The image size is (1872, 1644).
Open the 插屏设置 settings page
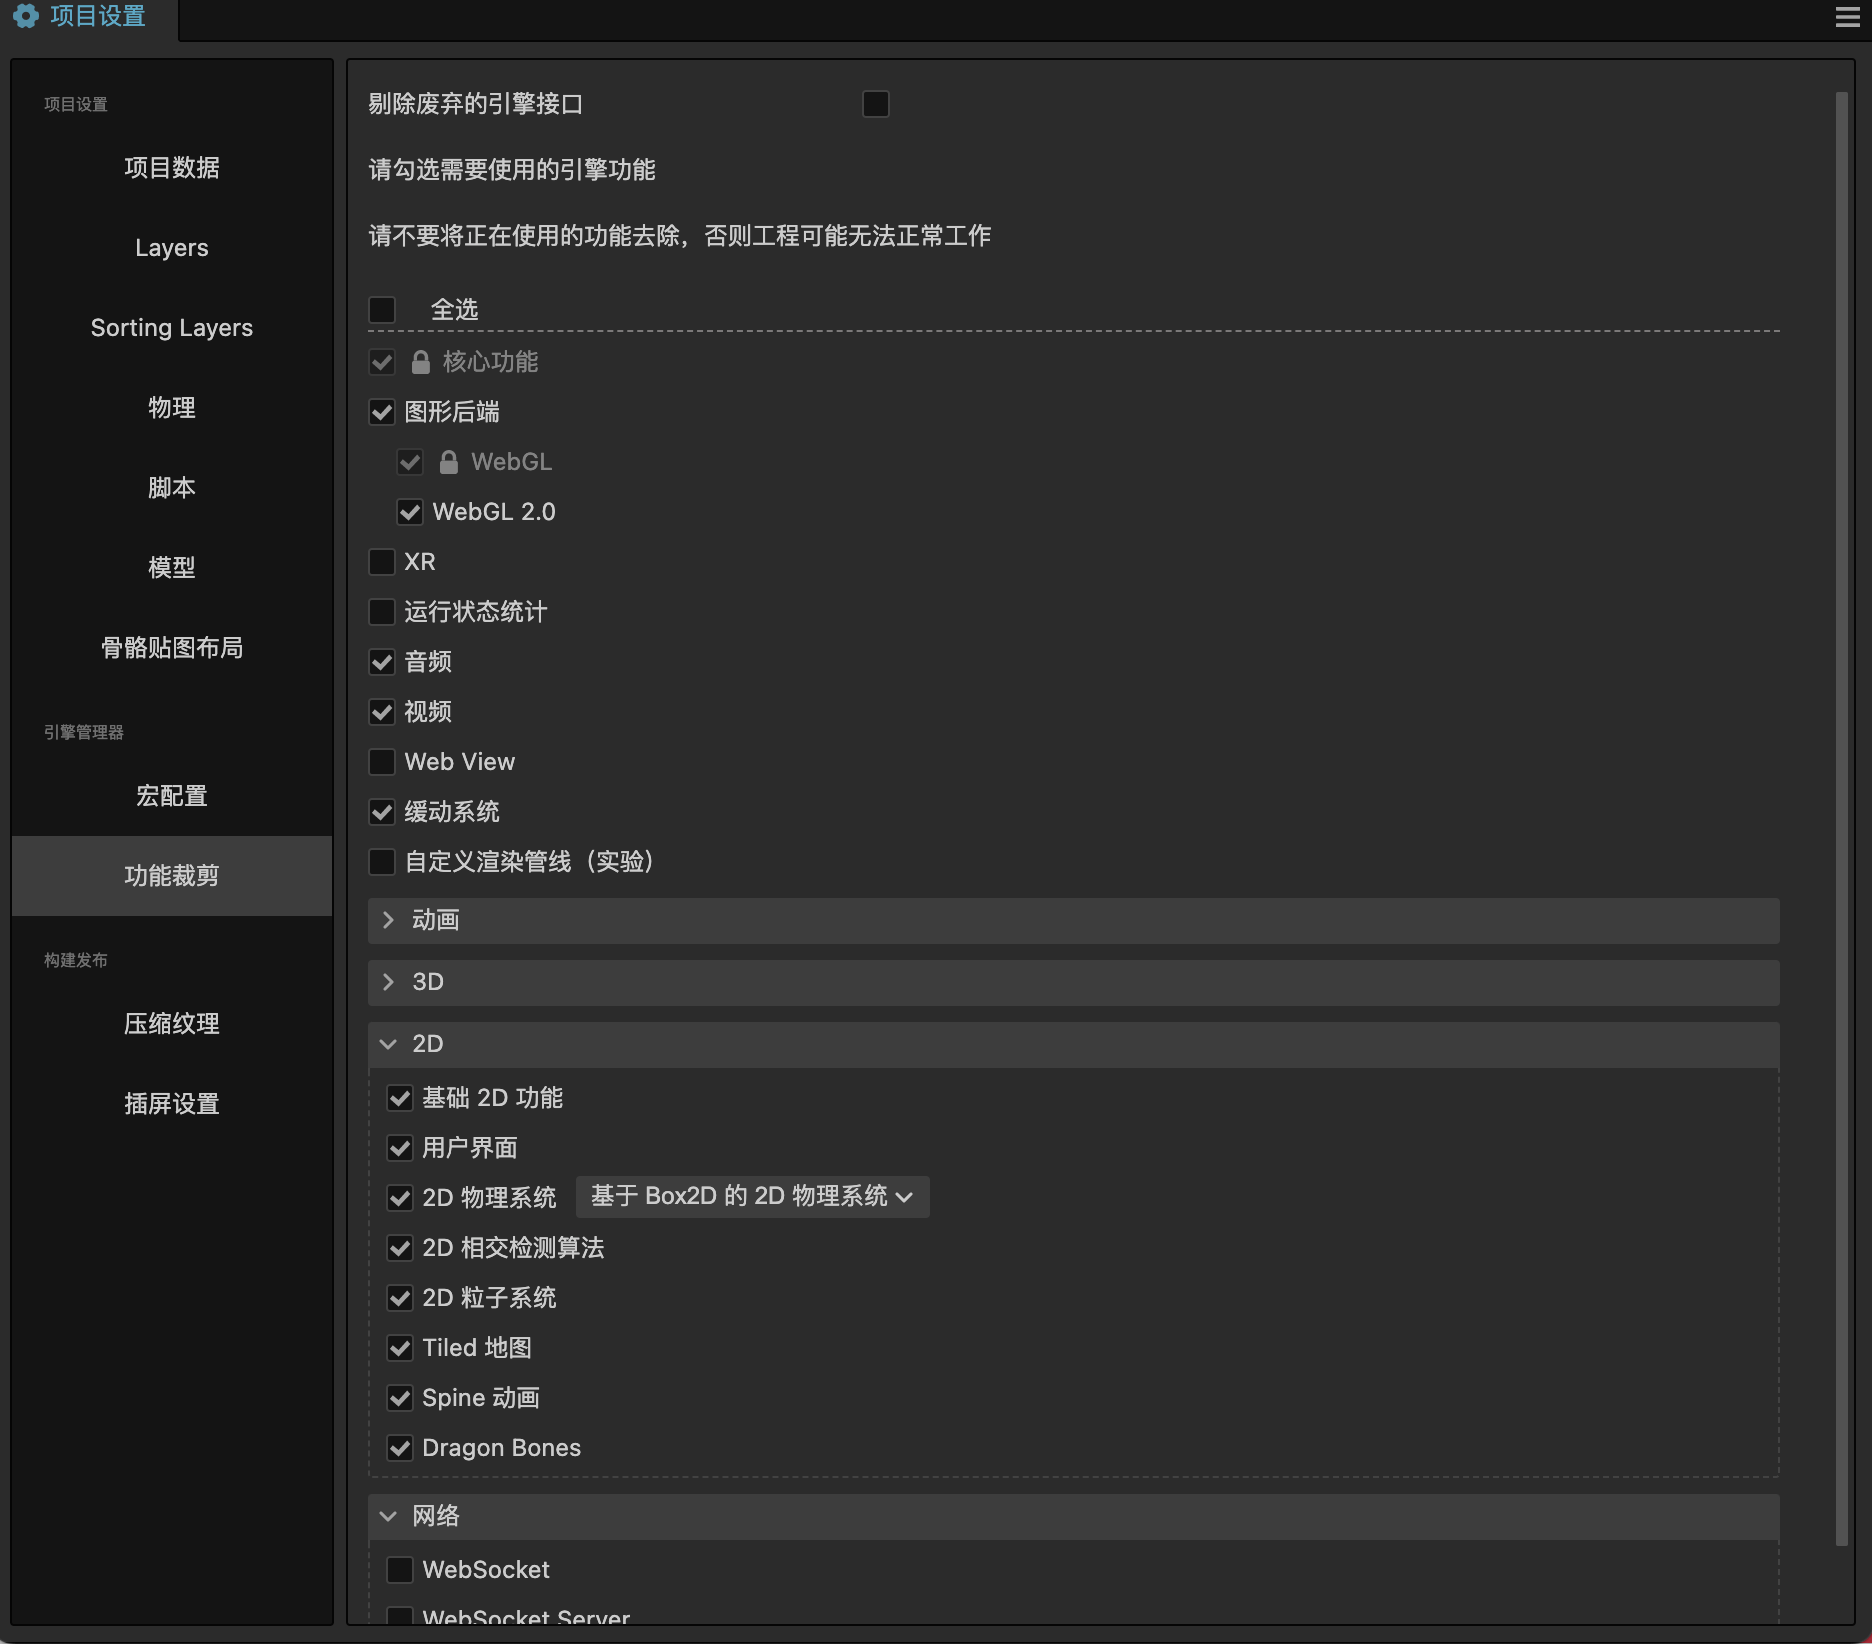tap(171, 1103)
